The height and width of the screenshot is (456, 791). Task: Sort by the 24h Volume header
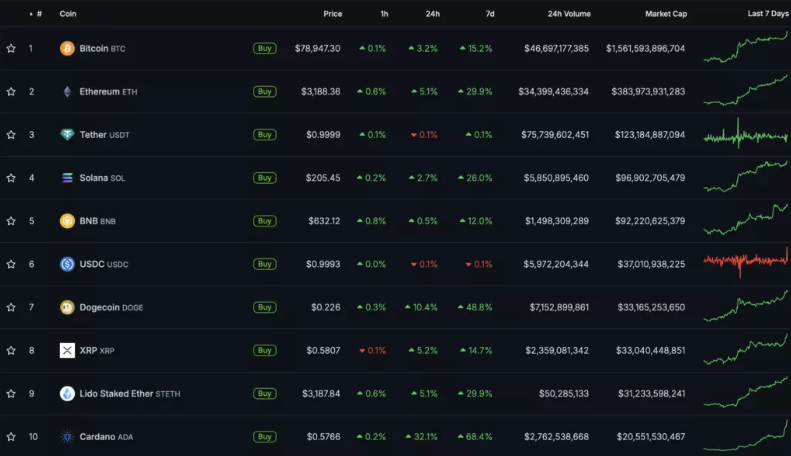click(569, 14)
